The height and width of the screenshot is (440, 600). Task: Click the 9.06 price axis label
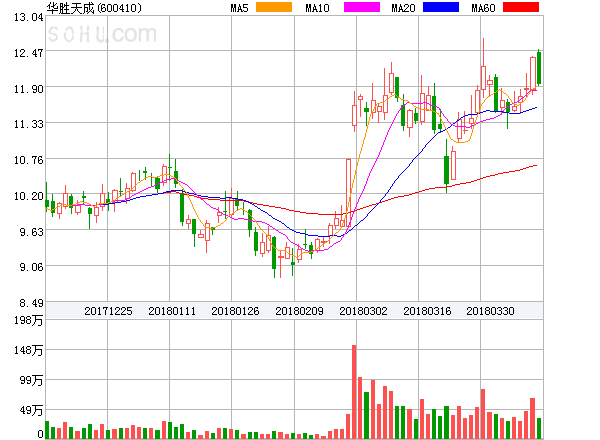tap(31, 267)
